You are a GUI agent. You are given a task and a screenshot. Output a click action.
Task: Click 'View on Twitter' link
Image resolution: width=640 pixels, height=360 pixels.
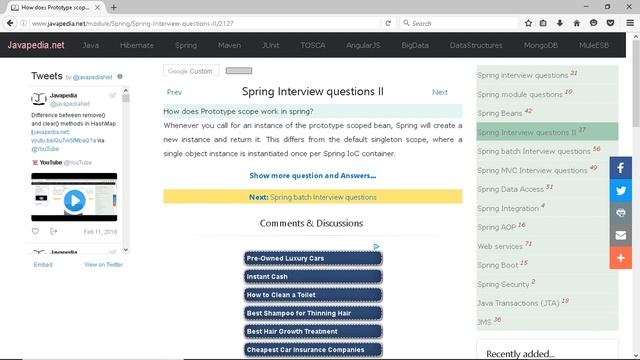pyautogui.click(x=104, y=264)
